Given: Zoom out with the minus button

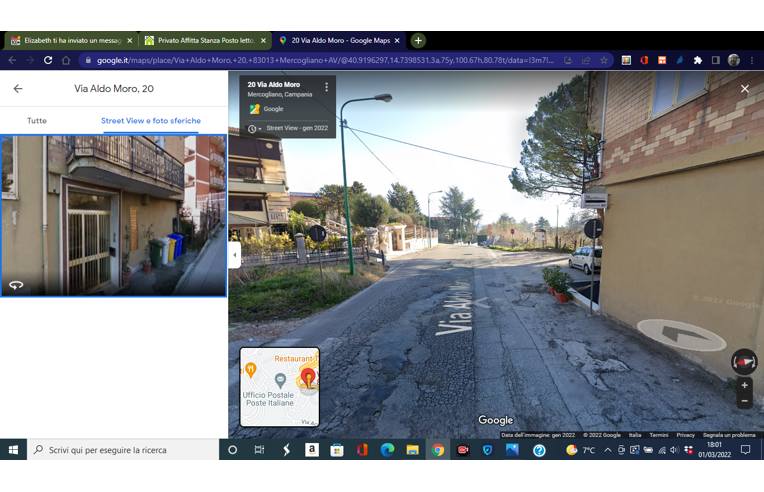Looking at the screenshot, I should pyautogui.click(x=744, y=401).
